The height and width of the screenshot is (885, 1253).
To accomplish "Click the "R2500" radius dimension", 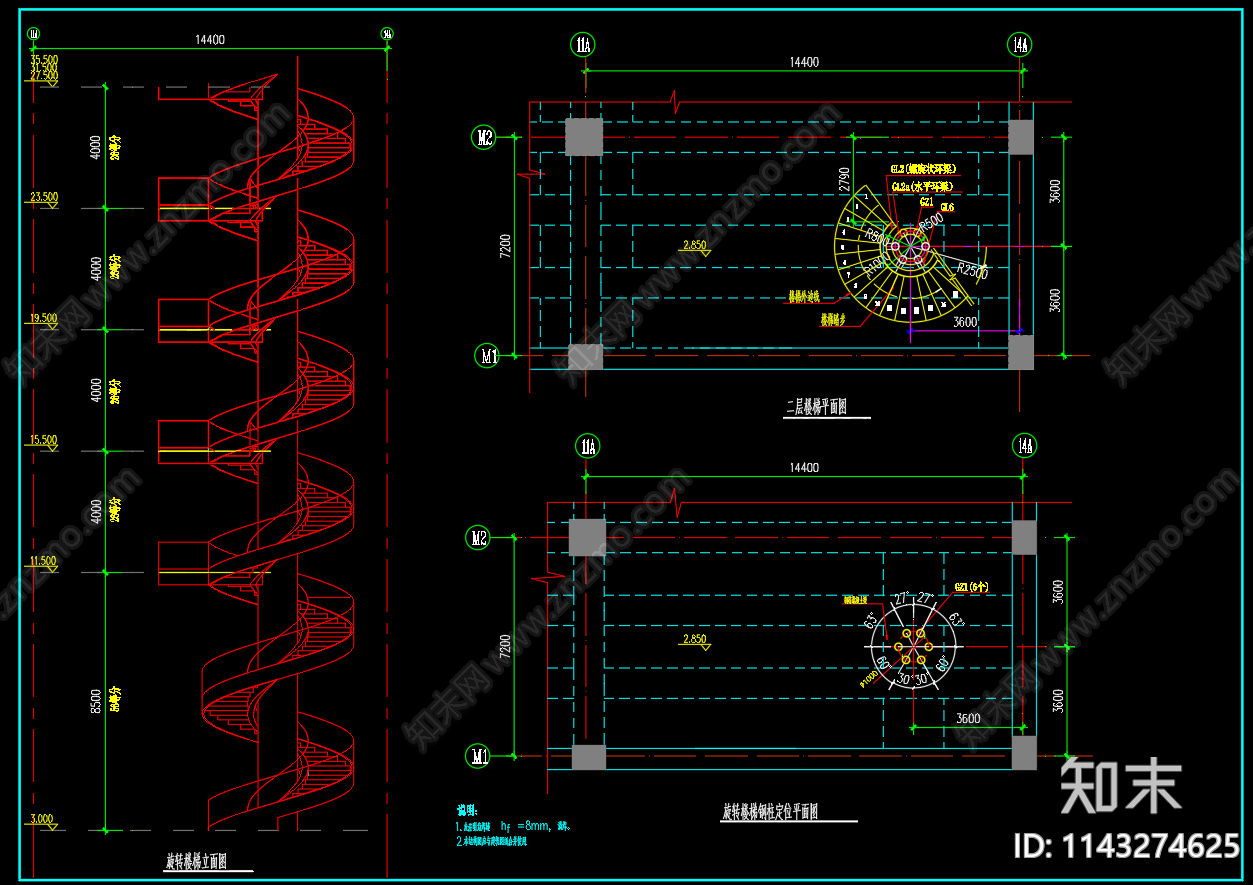I will pos(971,270).
